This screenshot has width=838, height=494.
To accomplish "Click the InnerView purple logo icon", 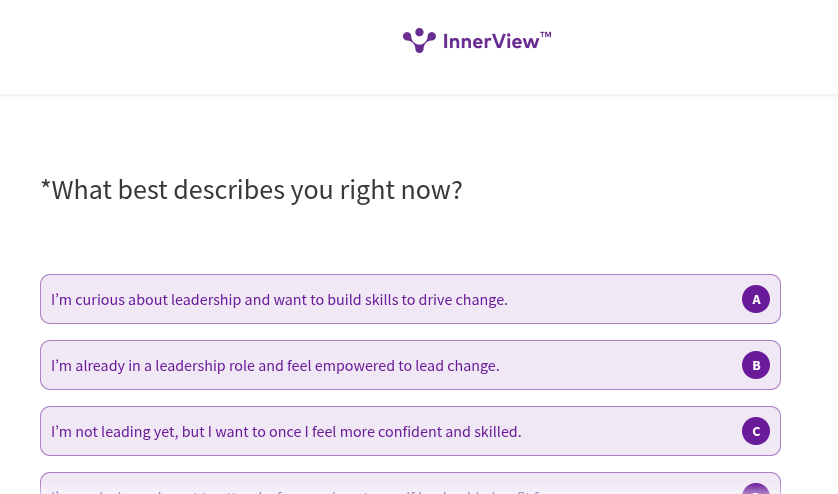I will (419, 40).
